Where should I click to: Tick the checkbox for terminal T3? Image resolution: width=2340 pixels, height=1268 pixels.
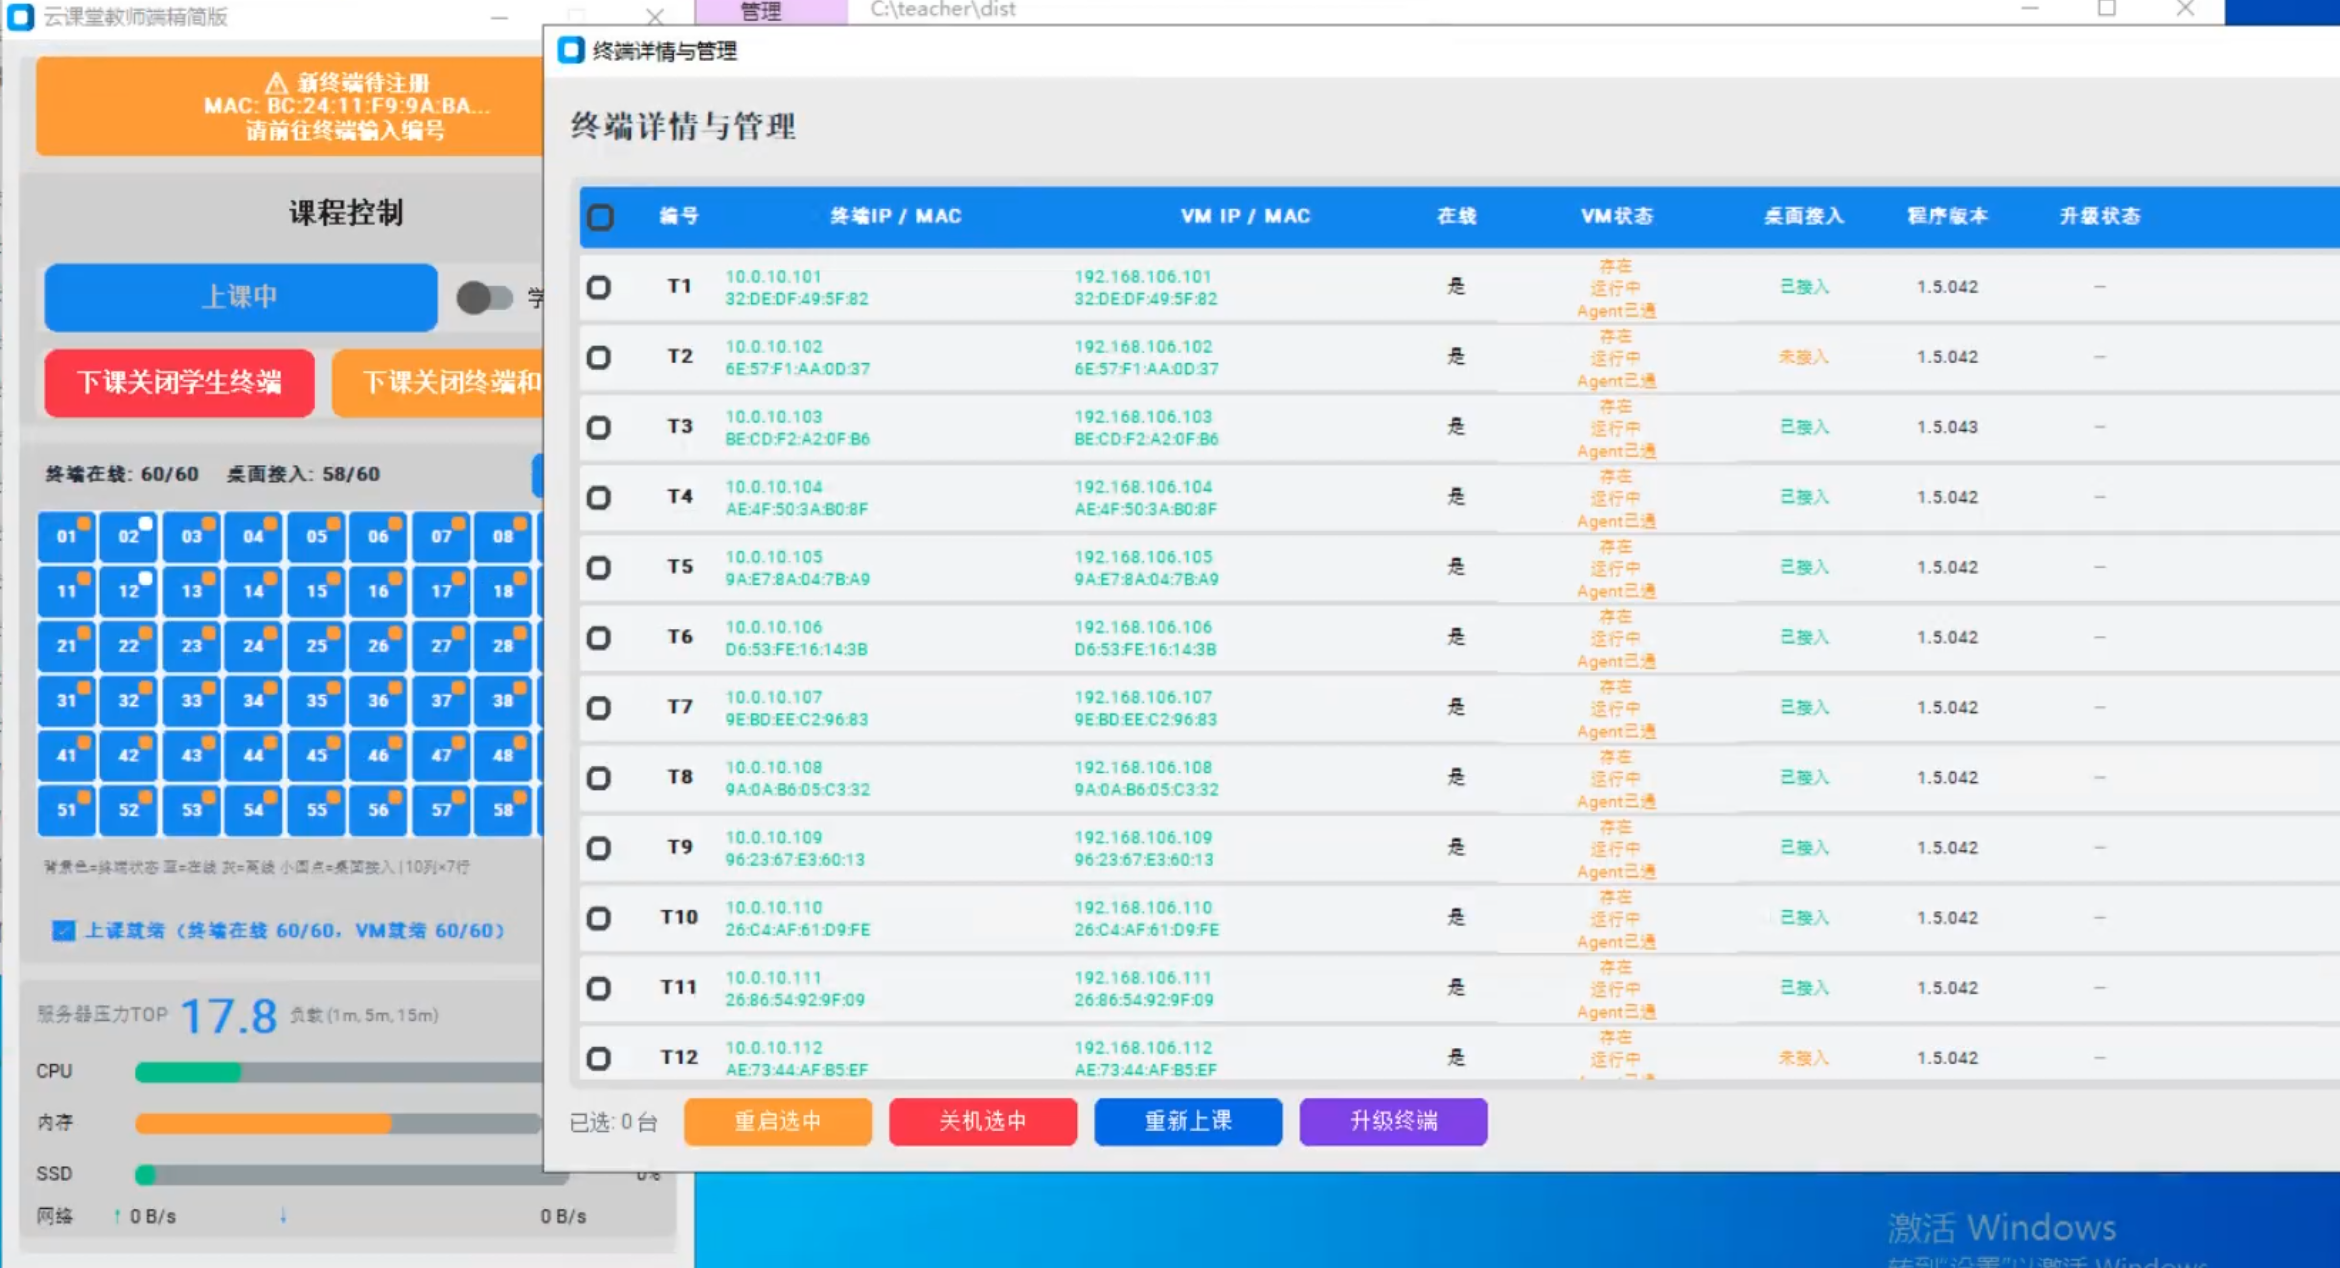599,428
